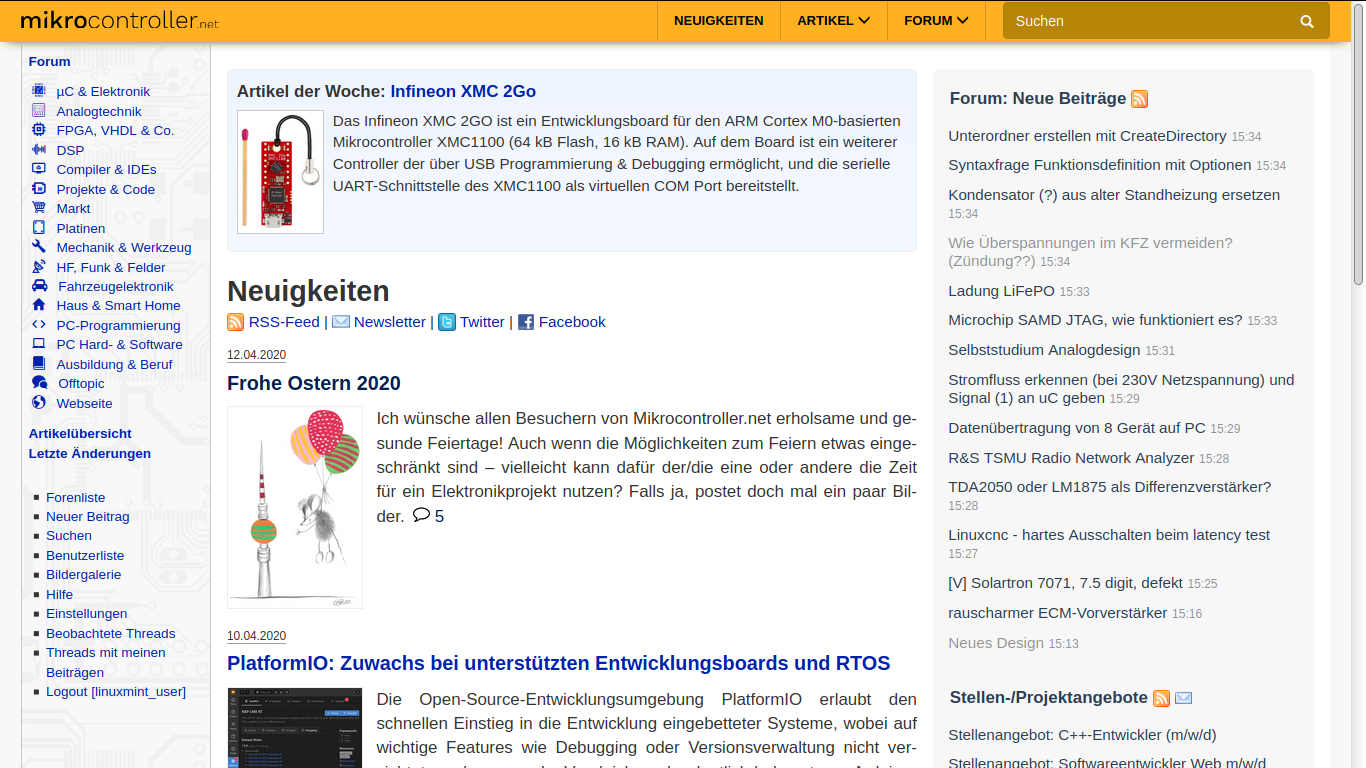Click the µC & Elektronik forum icon

coord(39,91)
